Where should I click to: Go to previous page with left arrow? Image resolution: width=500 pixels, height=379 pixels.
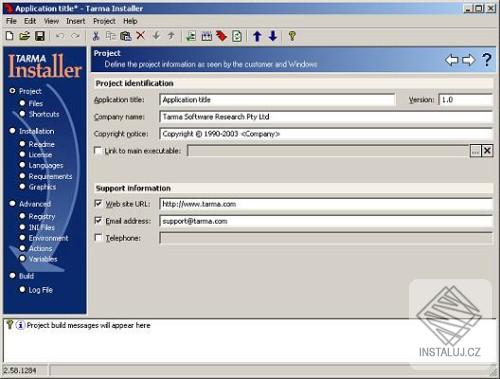452,60
